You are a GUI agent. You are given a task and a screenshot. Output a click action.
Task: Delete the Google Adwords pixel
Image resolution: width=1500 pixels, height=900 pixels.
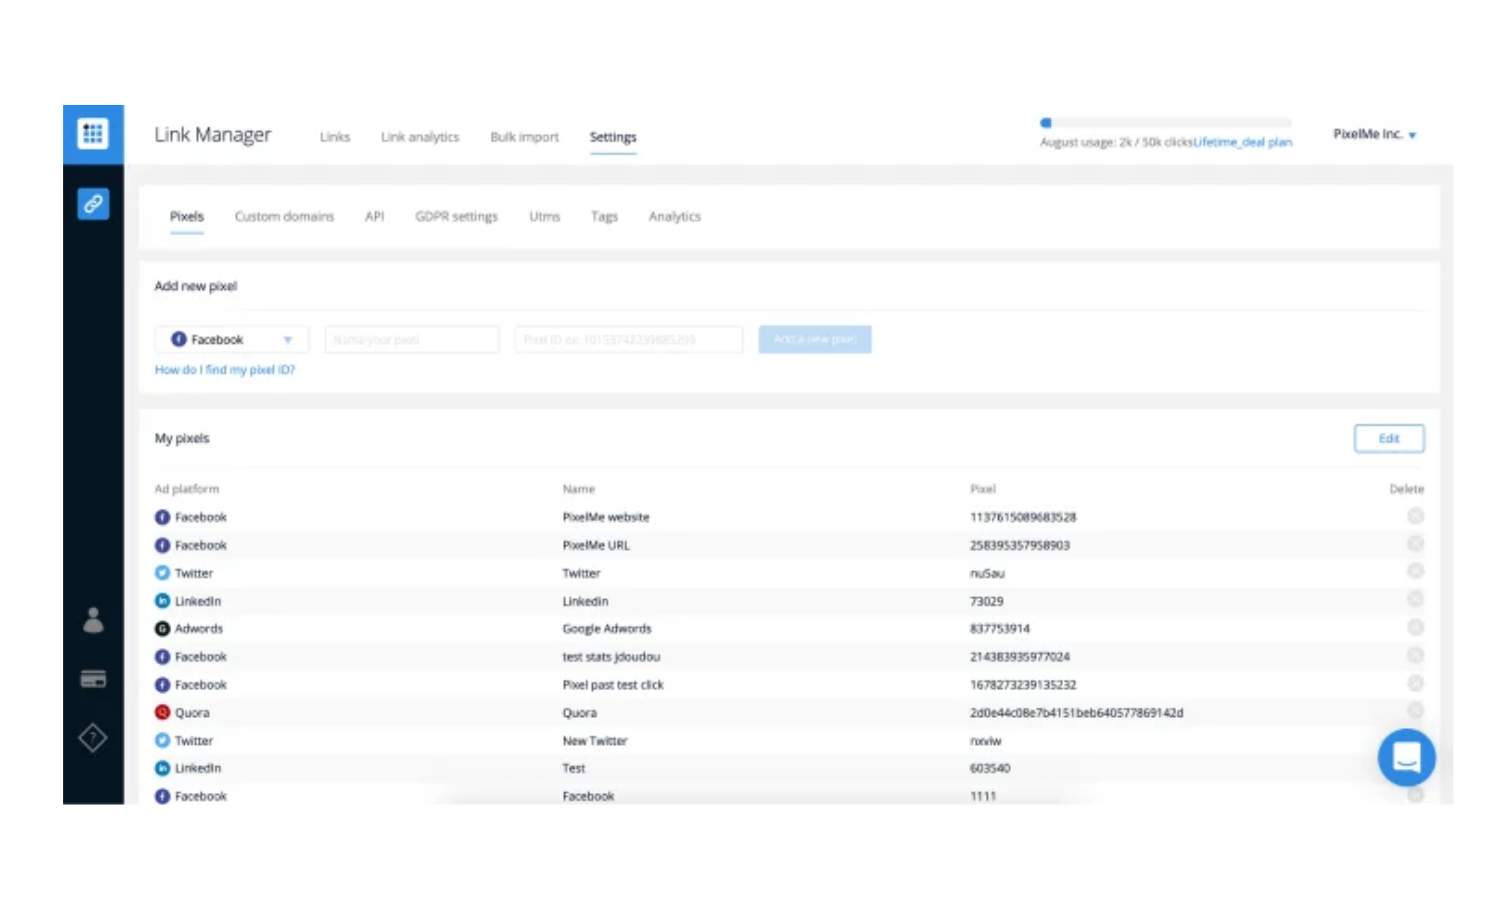[1415, 627]
